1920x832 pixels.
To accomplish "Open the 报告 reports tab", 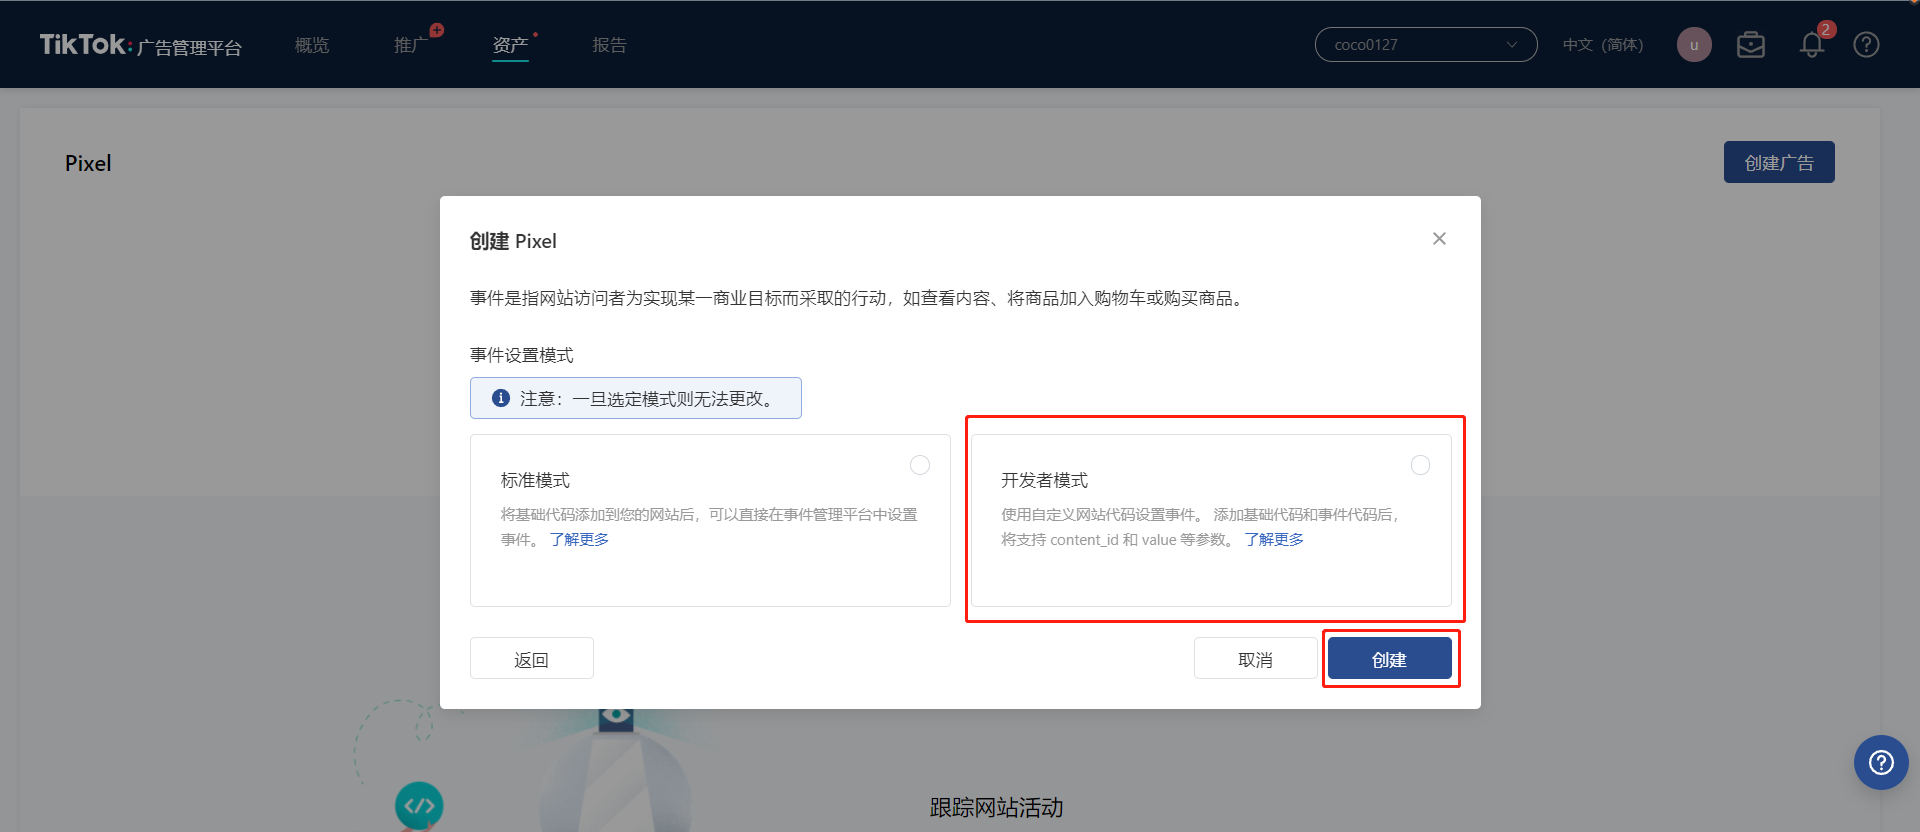I will [609, 45].
